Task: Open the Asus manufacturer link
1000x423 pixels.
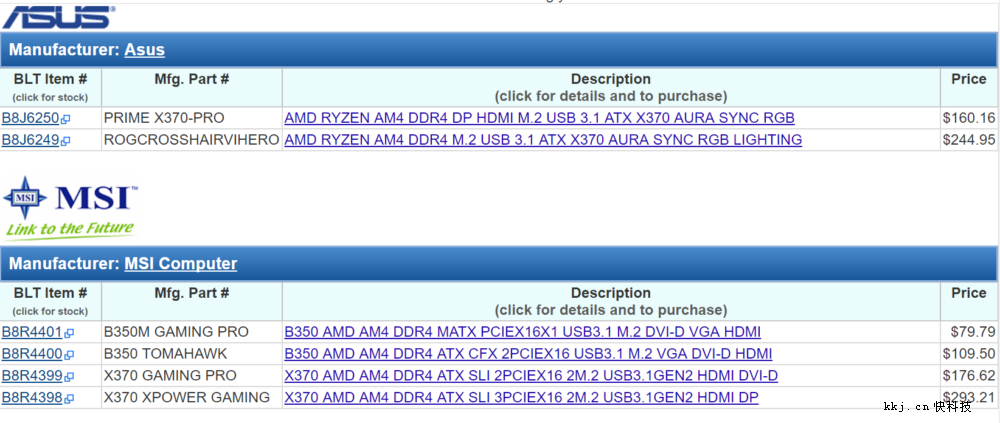Action: (144, 49)
